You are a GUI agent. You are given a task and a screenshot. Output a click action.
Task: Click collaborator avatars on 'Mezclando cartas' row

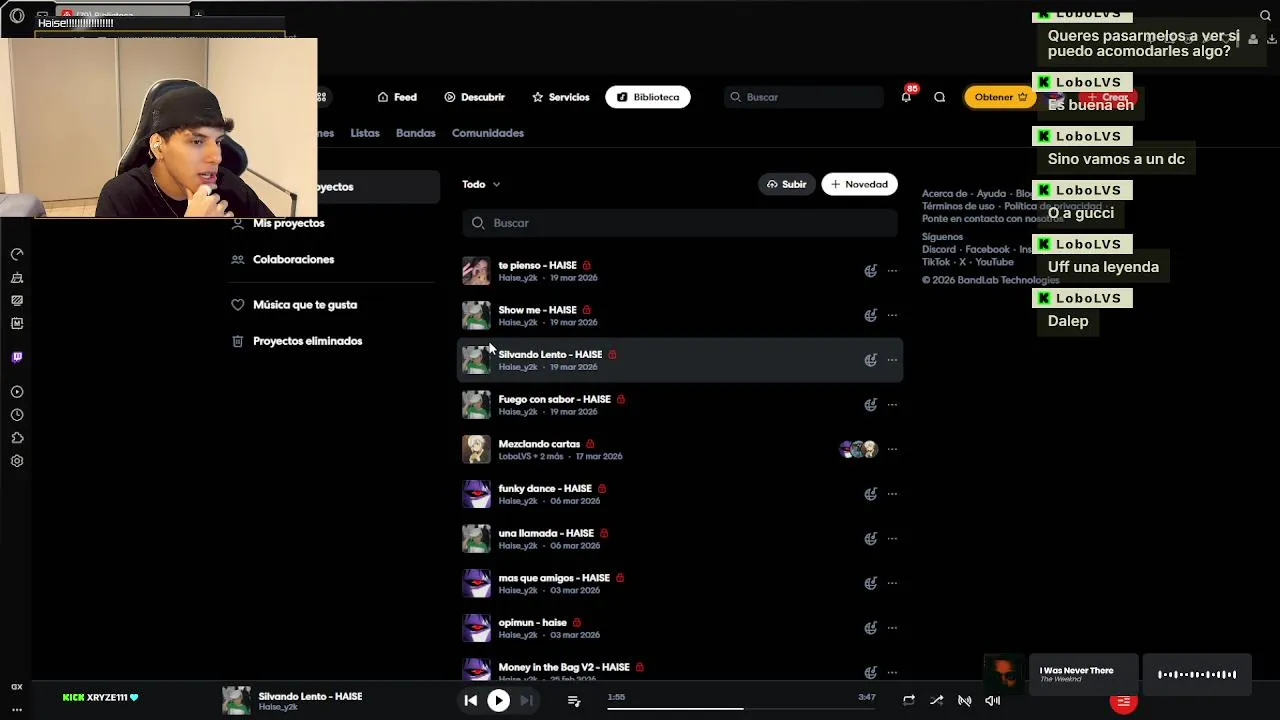[x=858, y=449]
